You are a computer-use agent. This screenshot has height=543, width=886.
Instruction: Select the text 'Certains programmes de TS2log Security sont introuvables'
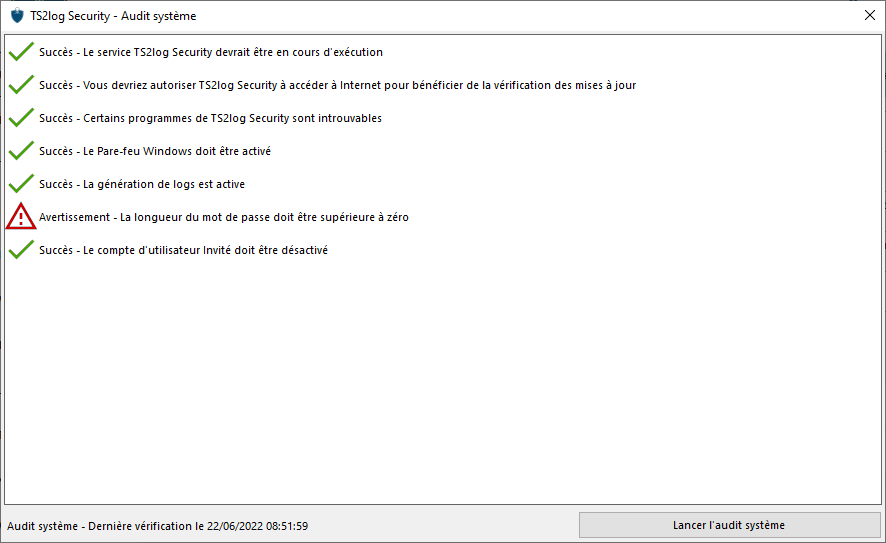[x=232, y=118]
